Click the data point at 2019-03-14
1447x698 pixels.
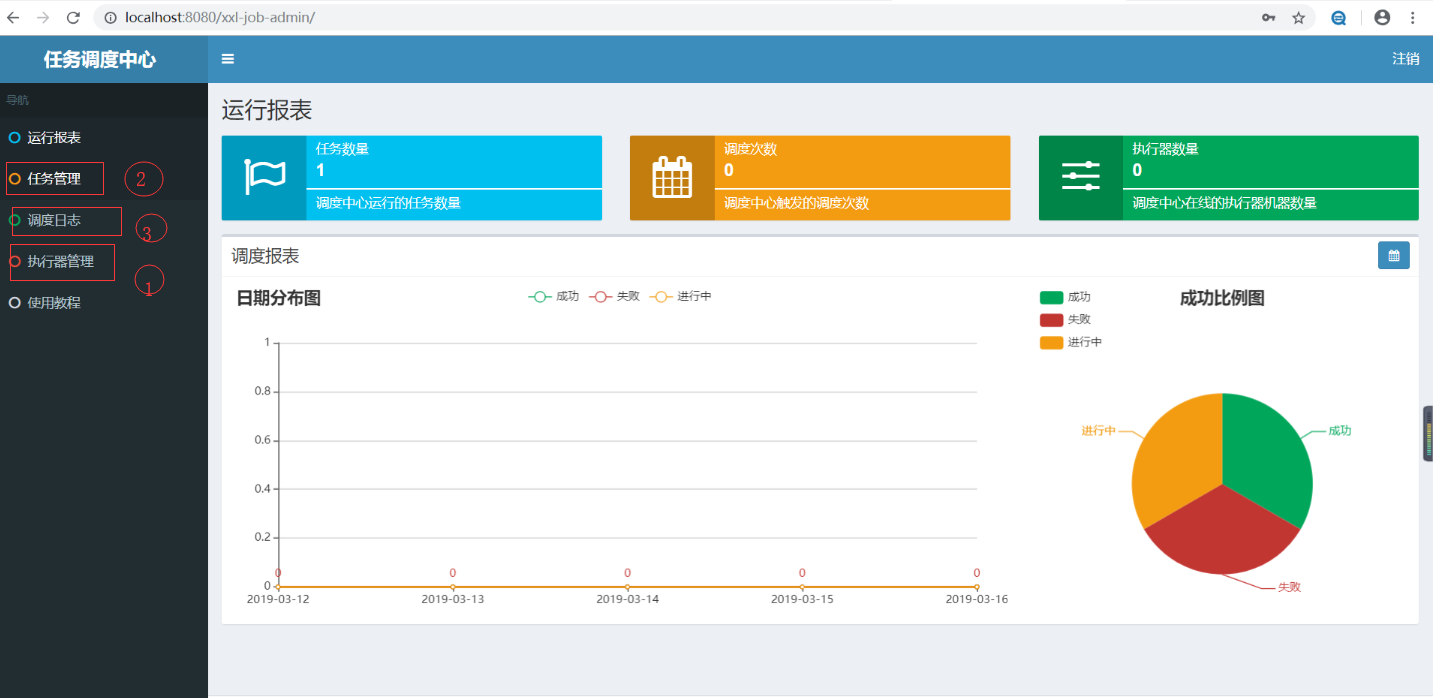click(627, 587)
